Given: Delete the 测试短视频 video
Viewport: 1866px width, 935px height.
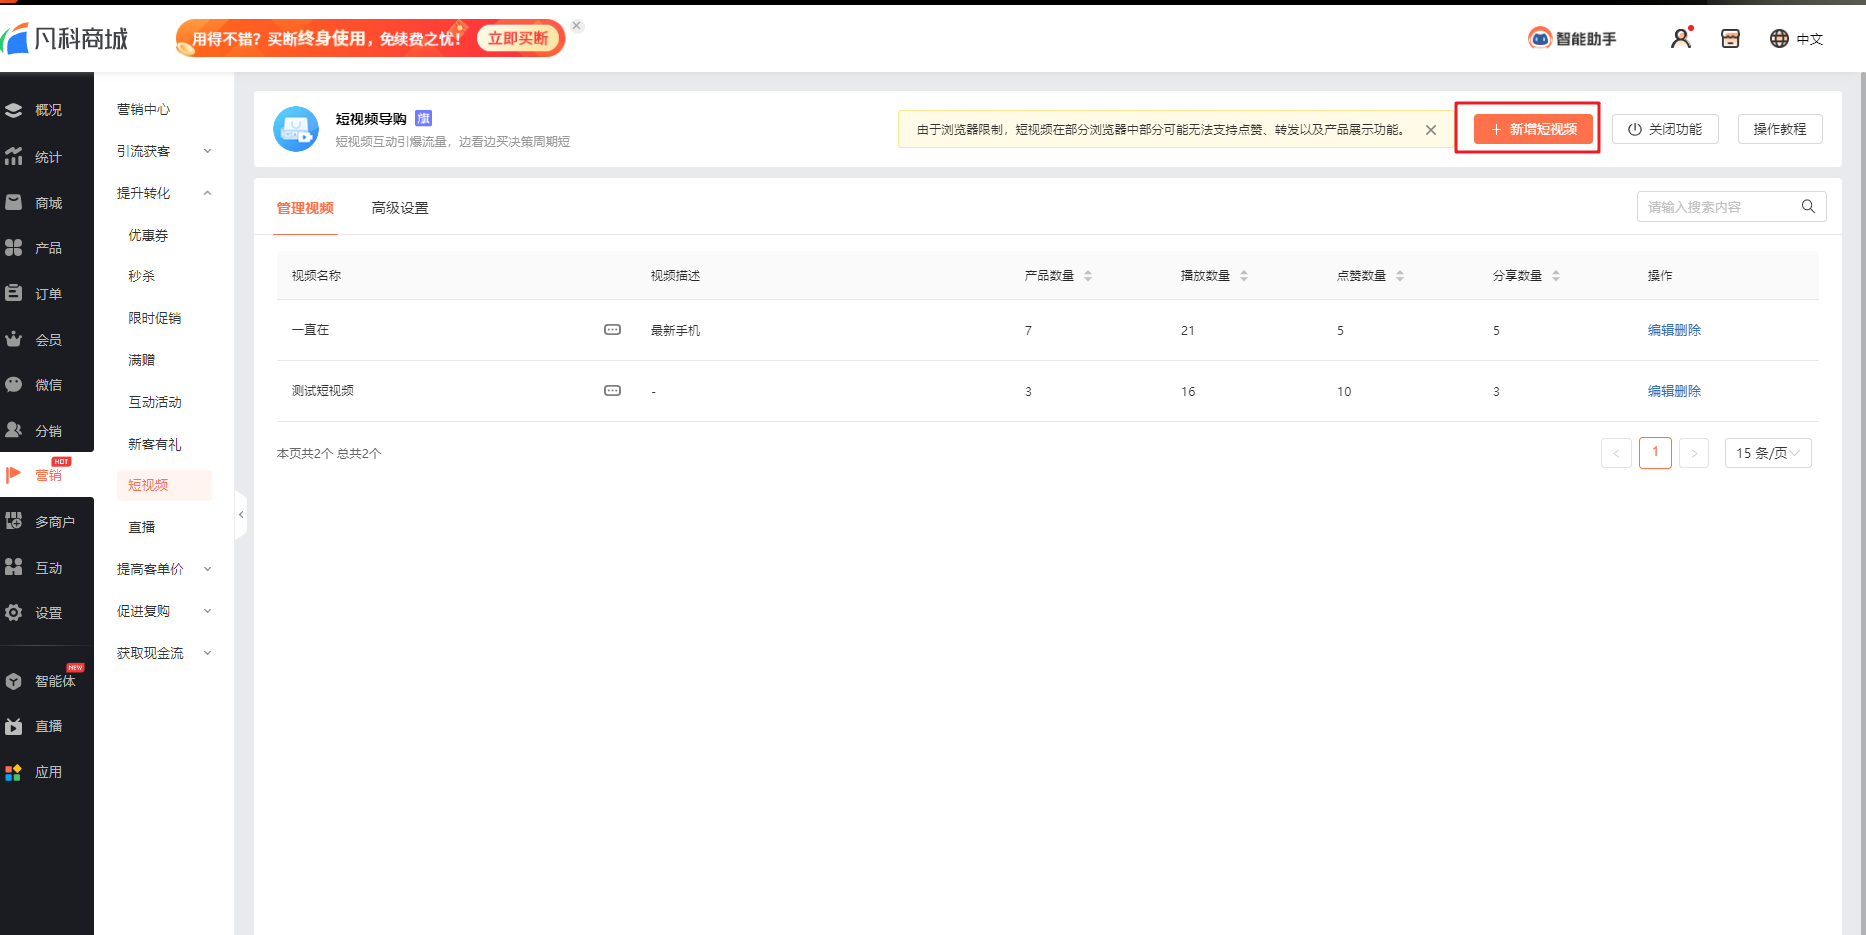Looking at the screenshot, I should tap(1688, 391).
